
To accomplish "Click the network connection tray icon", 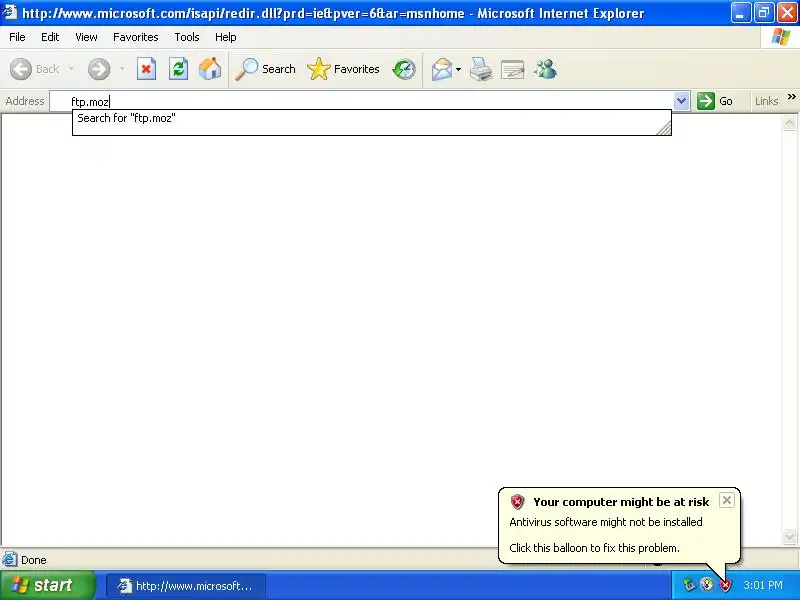I will tap(689, 585).
